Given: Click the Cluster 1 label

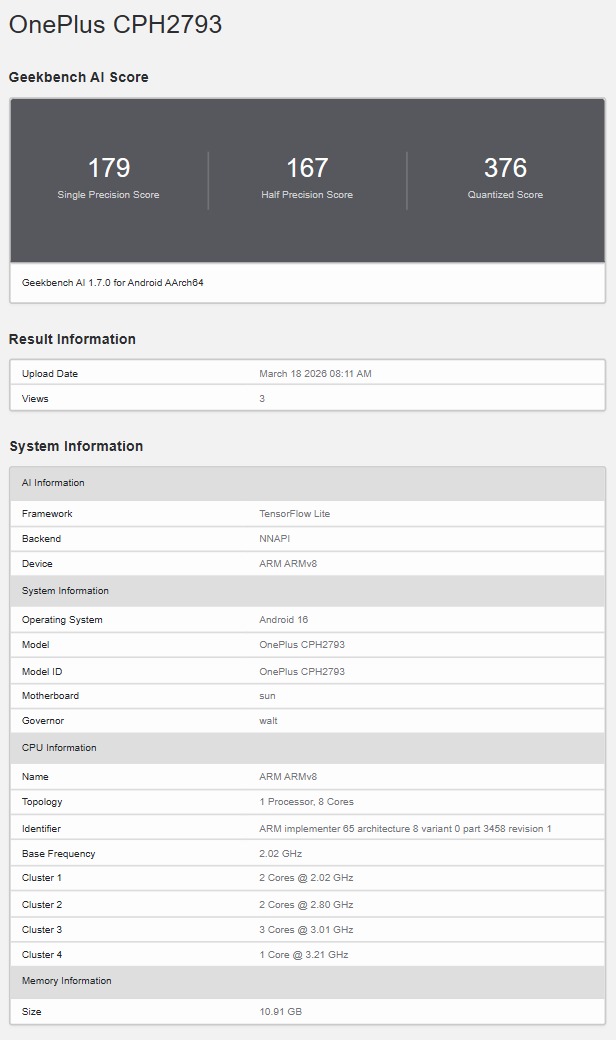Looking at the screenshot, I should (42, 878).
